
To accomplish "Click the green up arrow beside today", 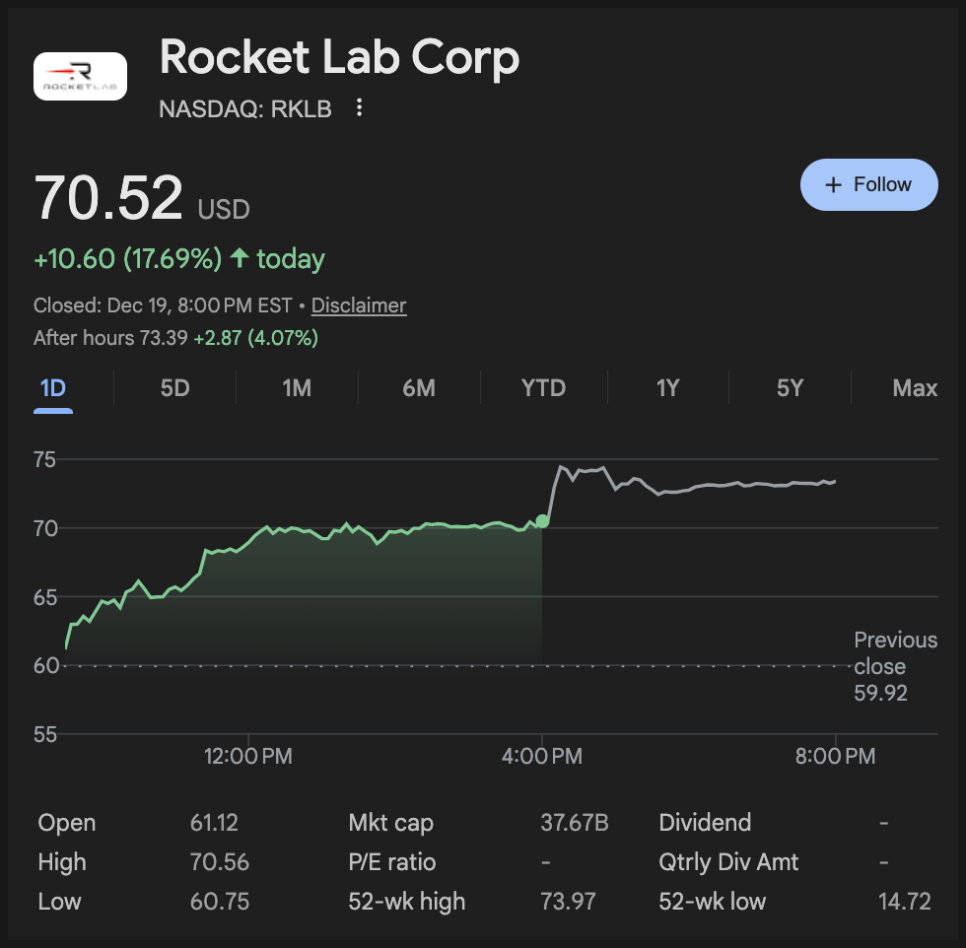I will 239,259.
